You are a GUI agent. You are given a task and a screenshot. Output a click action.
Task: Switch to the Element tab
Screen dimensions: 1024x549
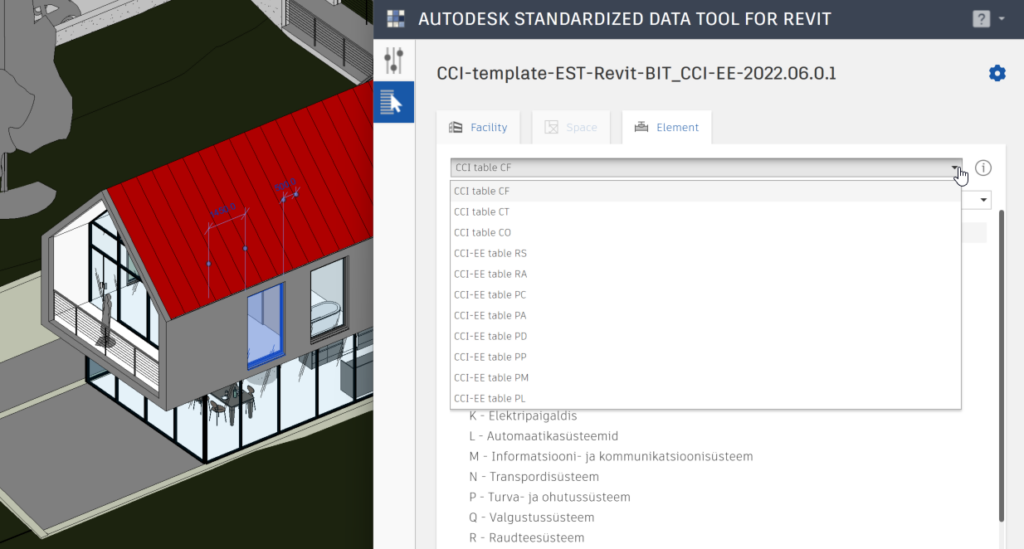[667, 127]
